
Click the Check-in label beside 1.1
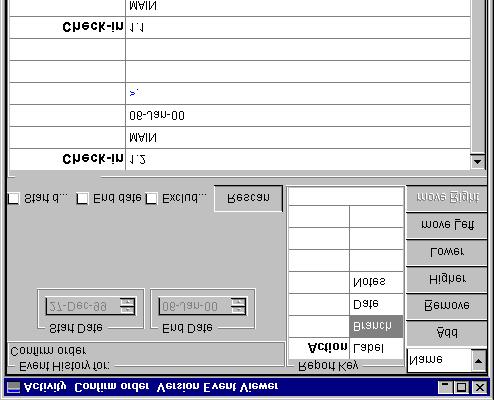93,27
